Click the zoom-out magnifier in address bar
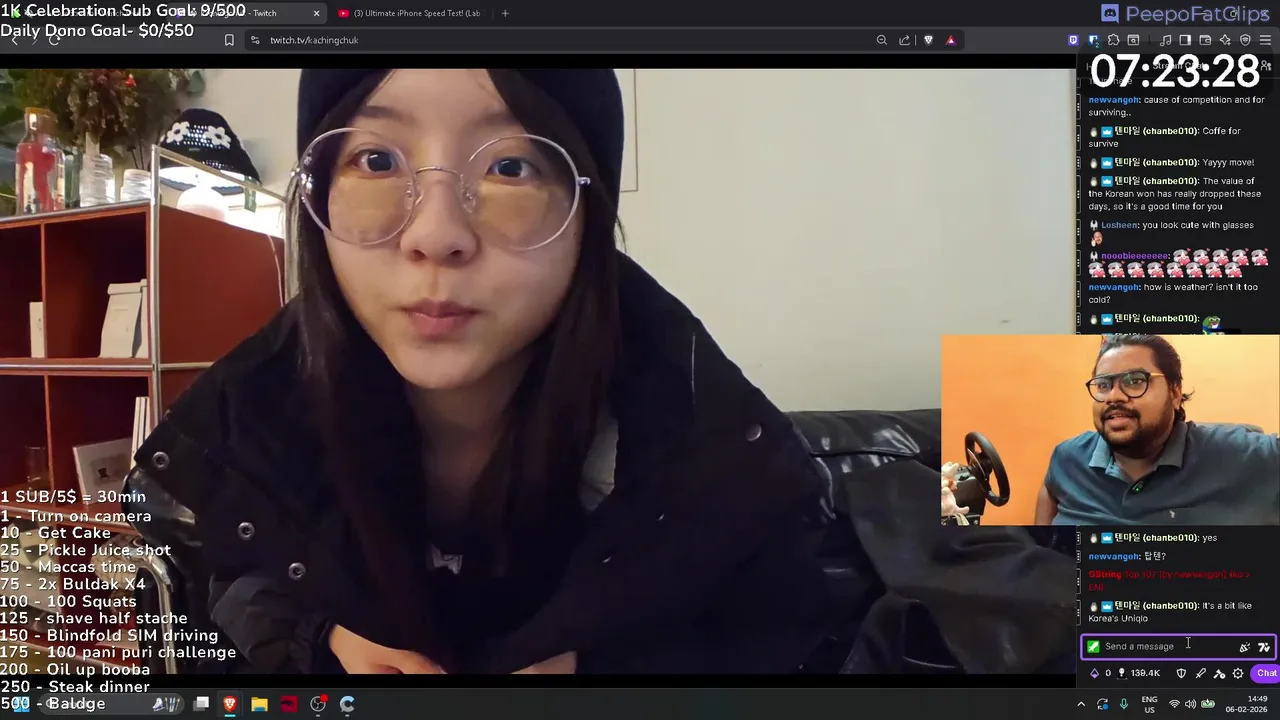Image resolution: width=1280 pixels, height=720 pixels. 881,40
